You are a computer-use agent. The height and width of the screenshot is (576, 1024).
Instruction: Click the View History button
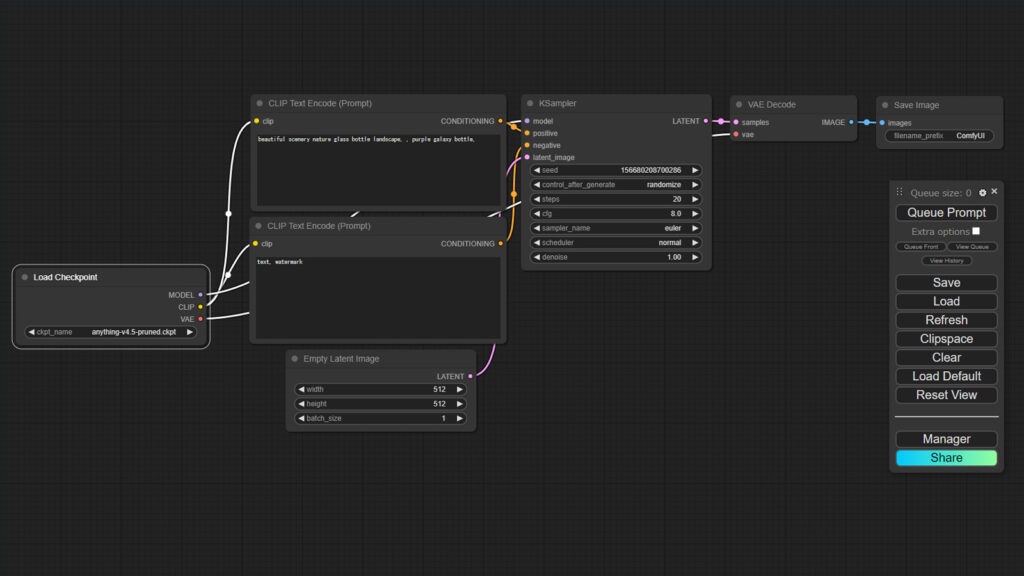(946, 261)
